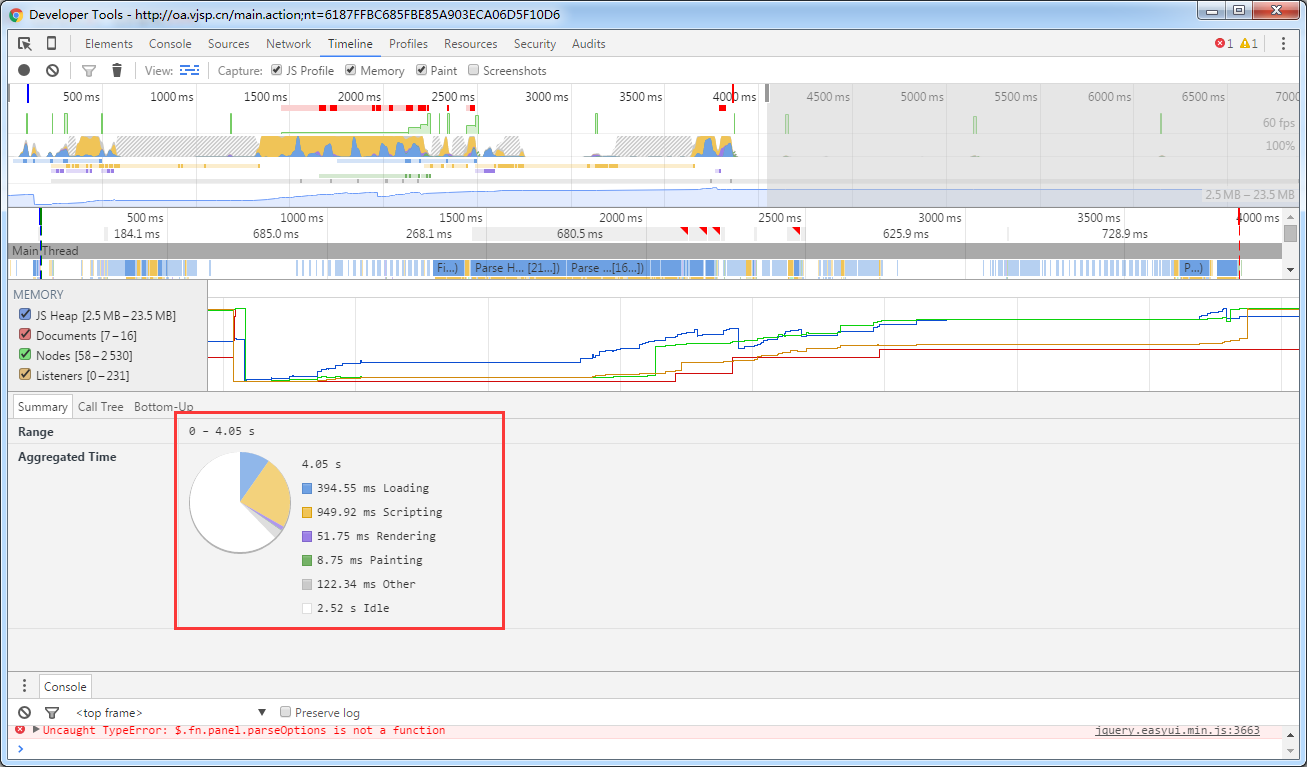Click the 728.9 ms frame bar
The height and width of the screenshot is (767, 1307).
pos(1124,234)
